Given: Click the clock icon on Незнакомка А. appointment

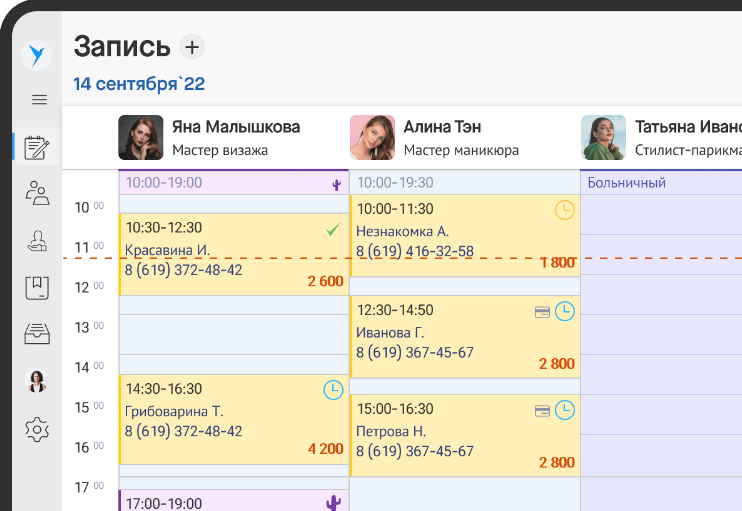Looking at the screenshot, I should 565,210.
